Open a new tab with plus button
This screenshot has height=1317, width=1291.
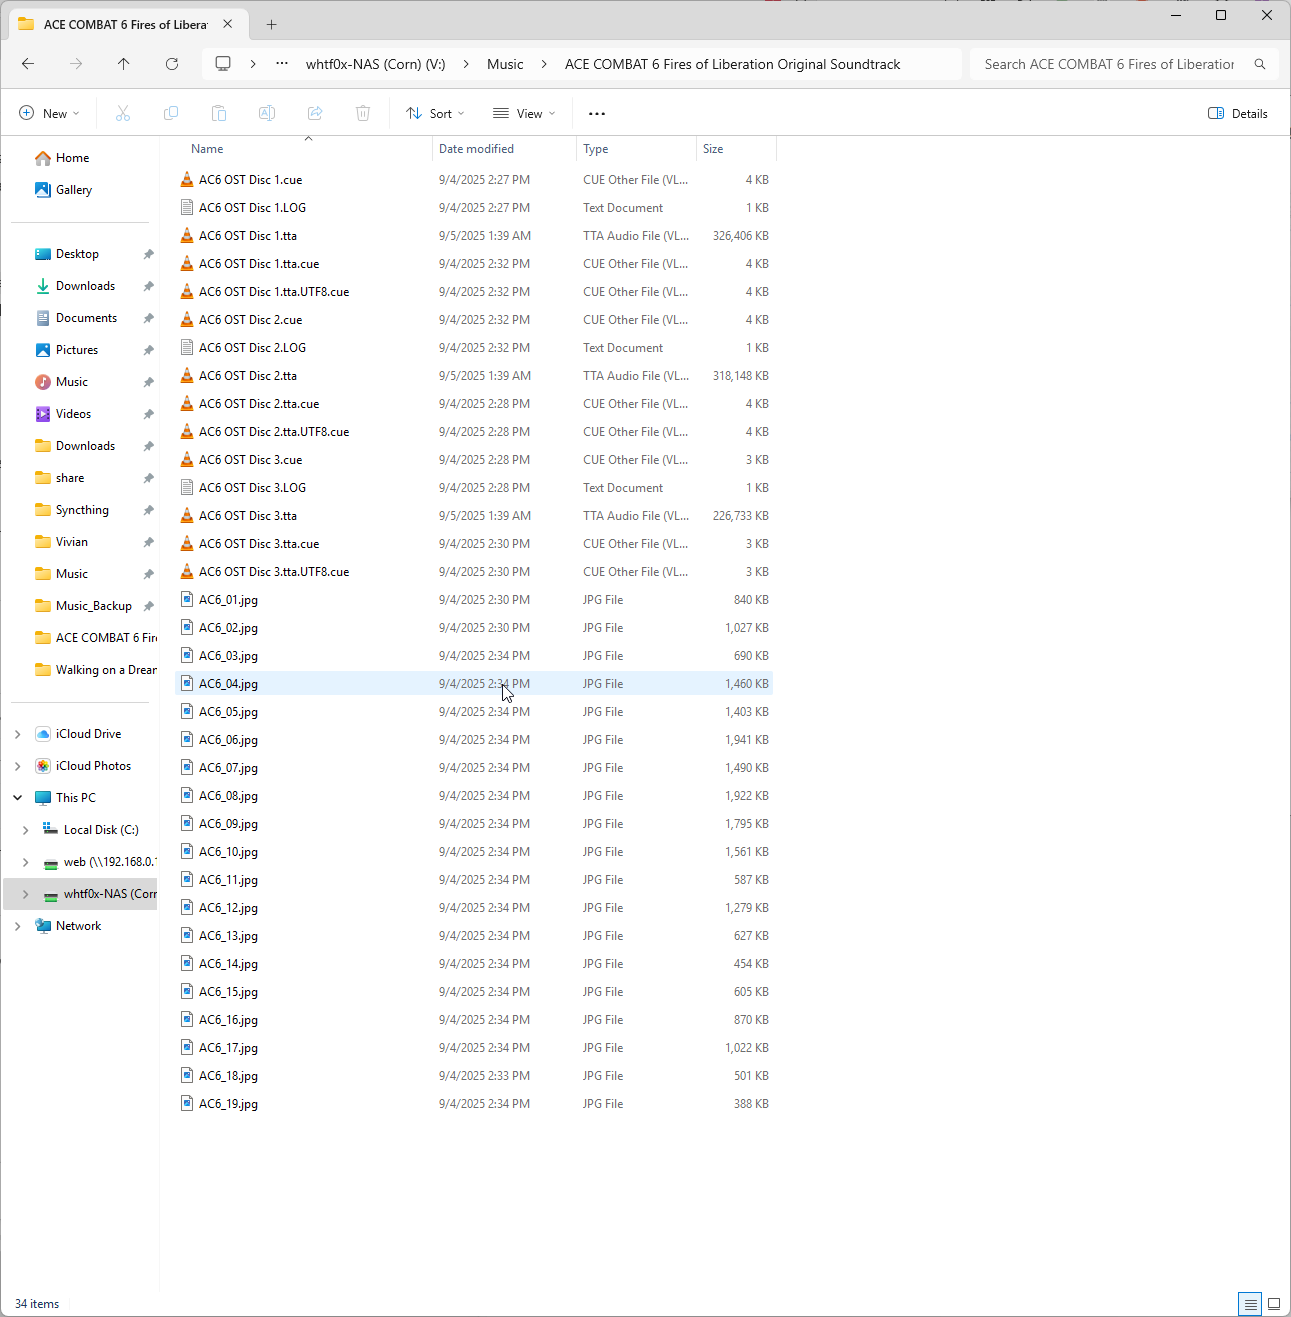(271, 25)
